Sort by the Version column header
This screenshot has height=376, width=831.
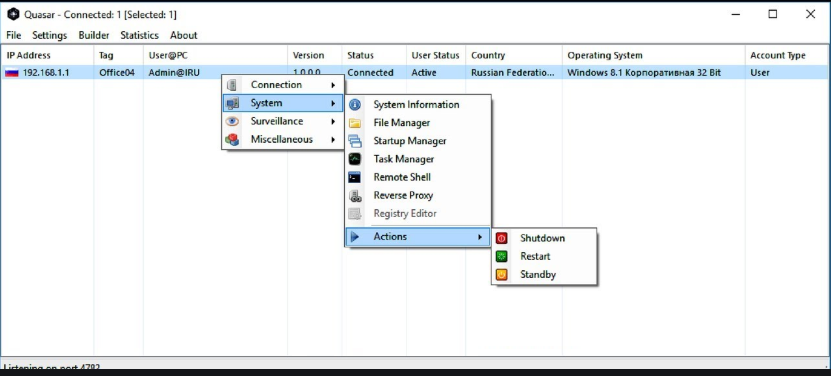pos(315,55)
